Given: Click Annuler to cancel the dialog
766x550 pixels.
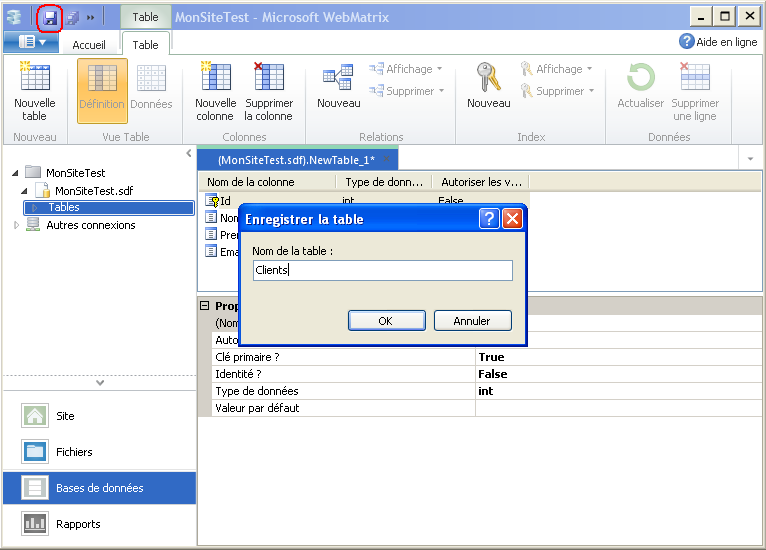Looking at the screenshot, I should click(472, 321).
